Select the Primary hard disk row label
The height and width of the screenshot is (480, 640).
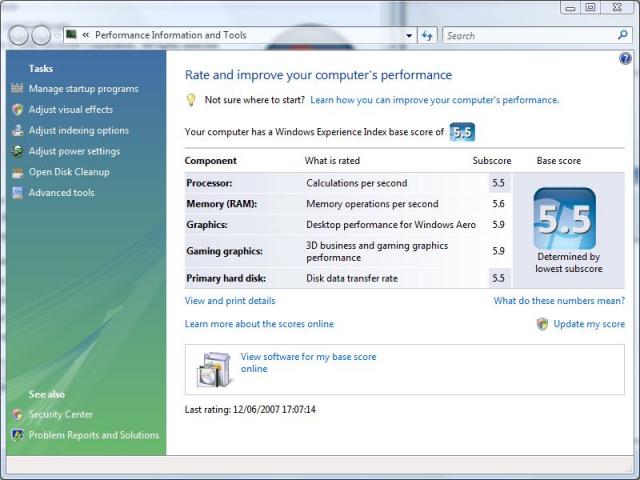226,278
